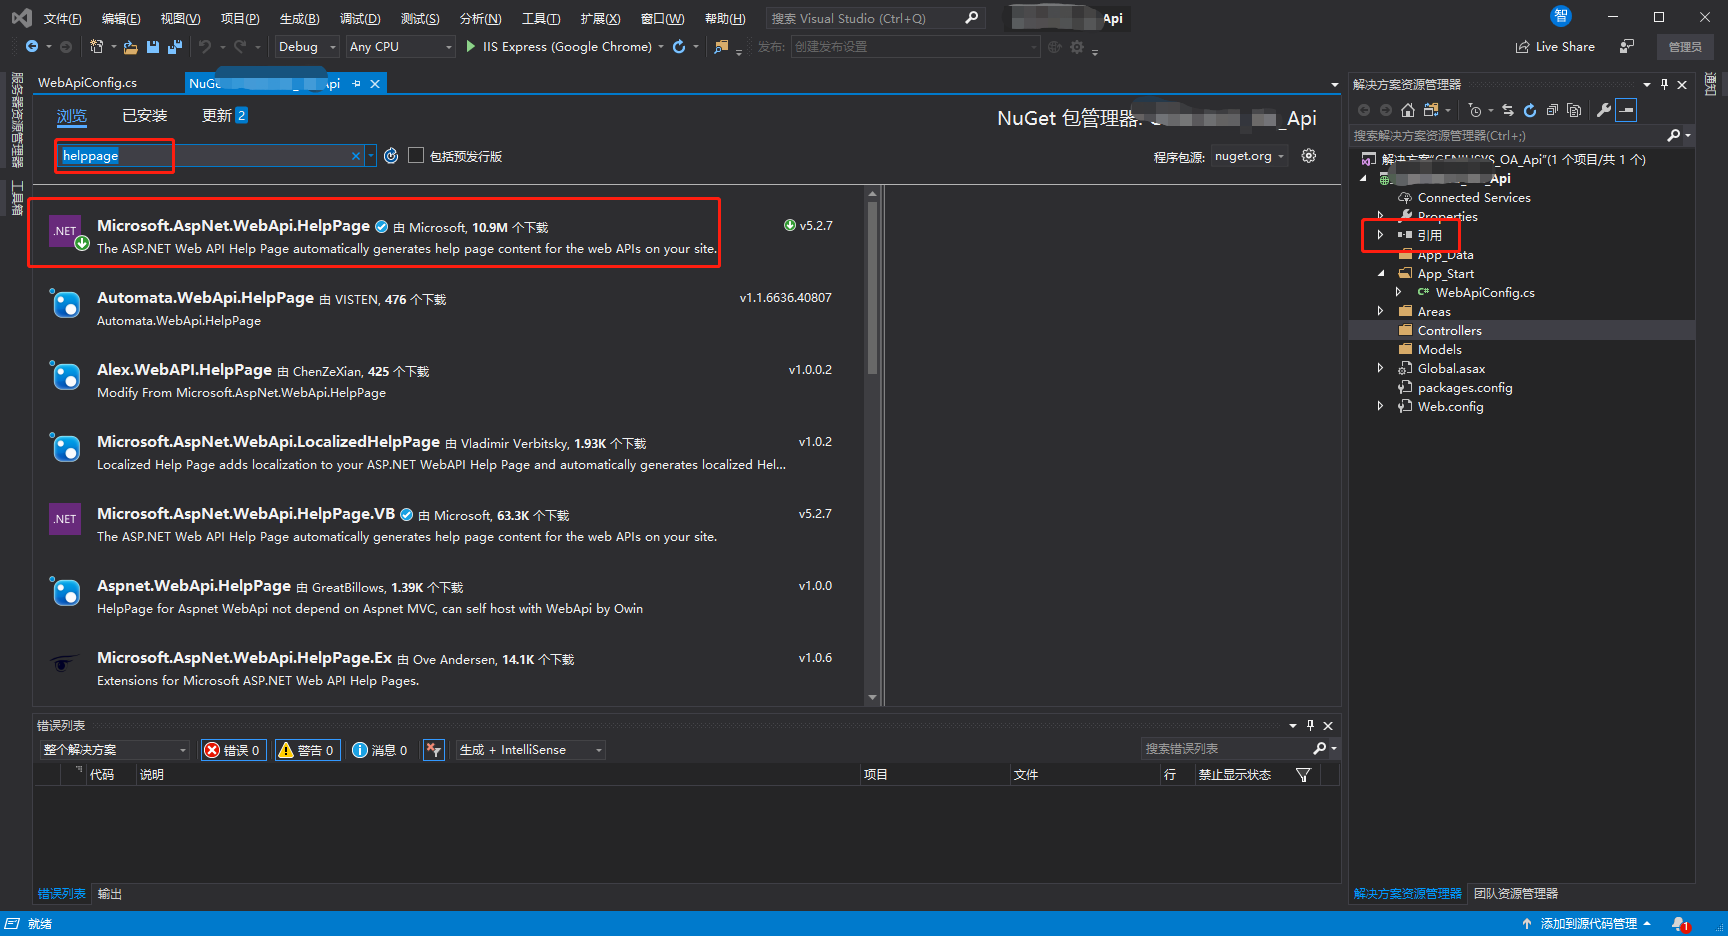This screenshot has width=1728, height=936.
Task: Click the Live Share button
Action: (1556, 47)
